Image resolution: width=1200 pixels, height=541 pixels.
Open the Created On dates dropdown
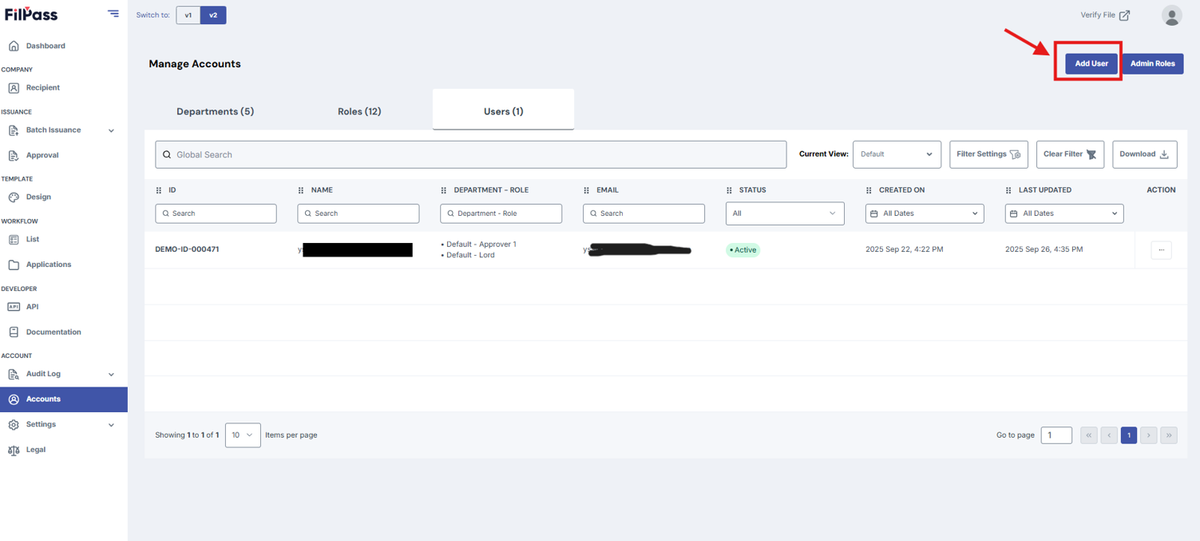925,213
